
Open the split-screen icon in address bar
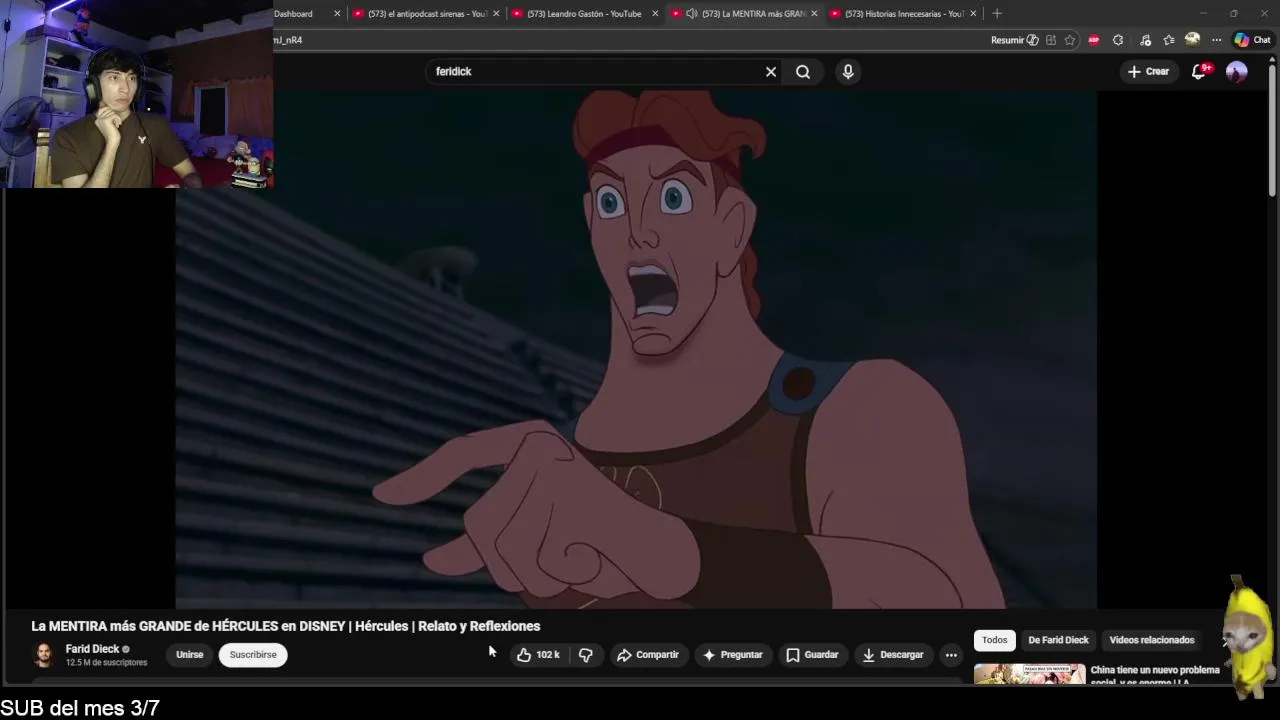(1051, 40)
